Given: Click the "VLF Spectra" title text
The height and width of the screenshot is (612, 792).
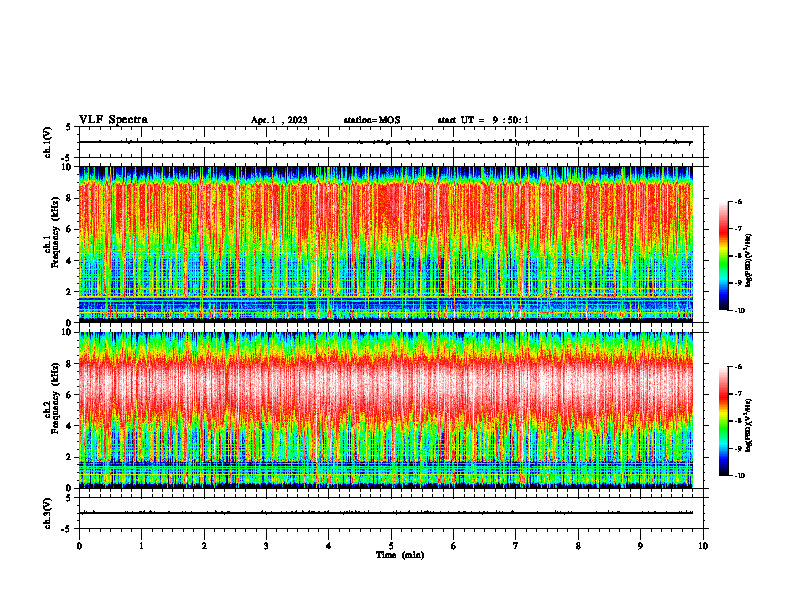Looking at the screenshot, I should [x=113, y=120].
